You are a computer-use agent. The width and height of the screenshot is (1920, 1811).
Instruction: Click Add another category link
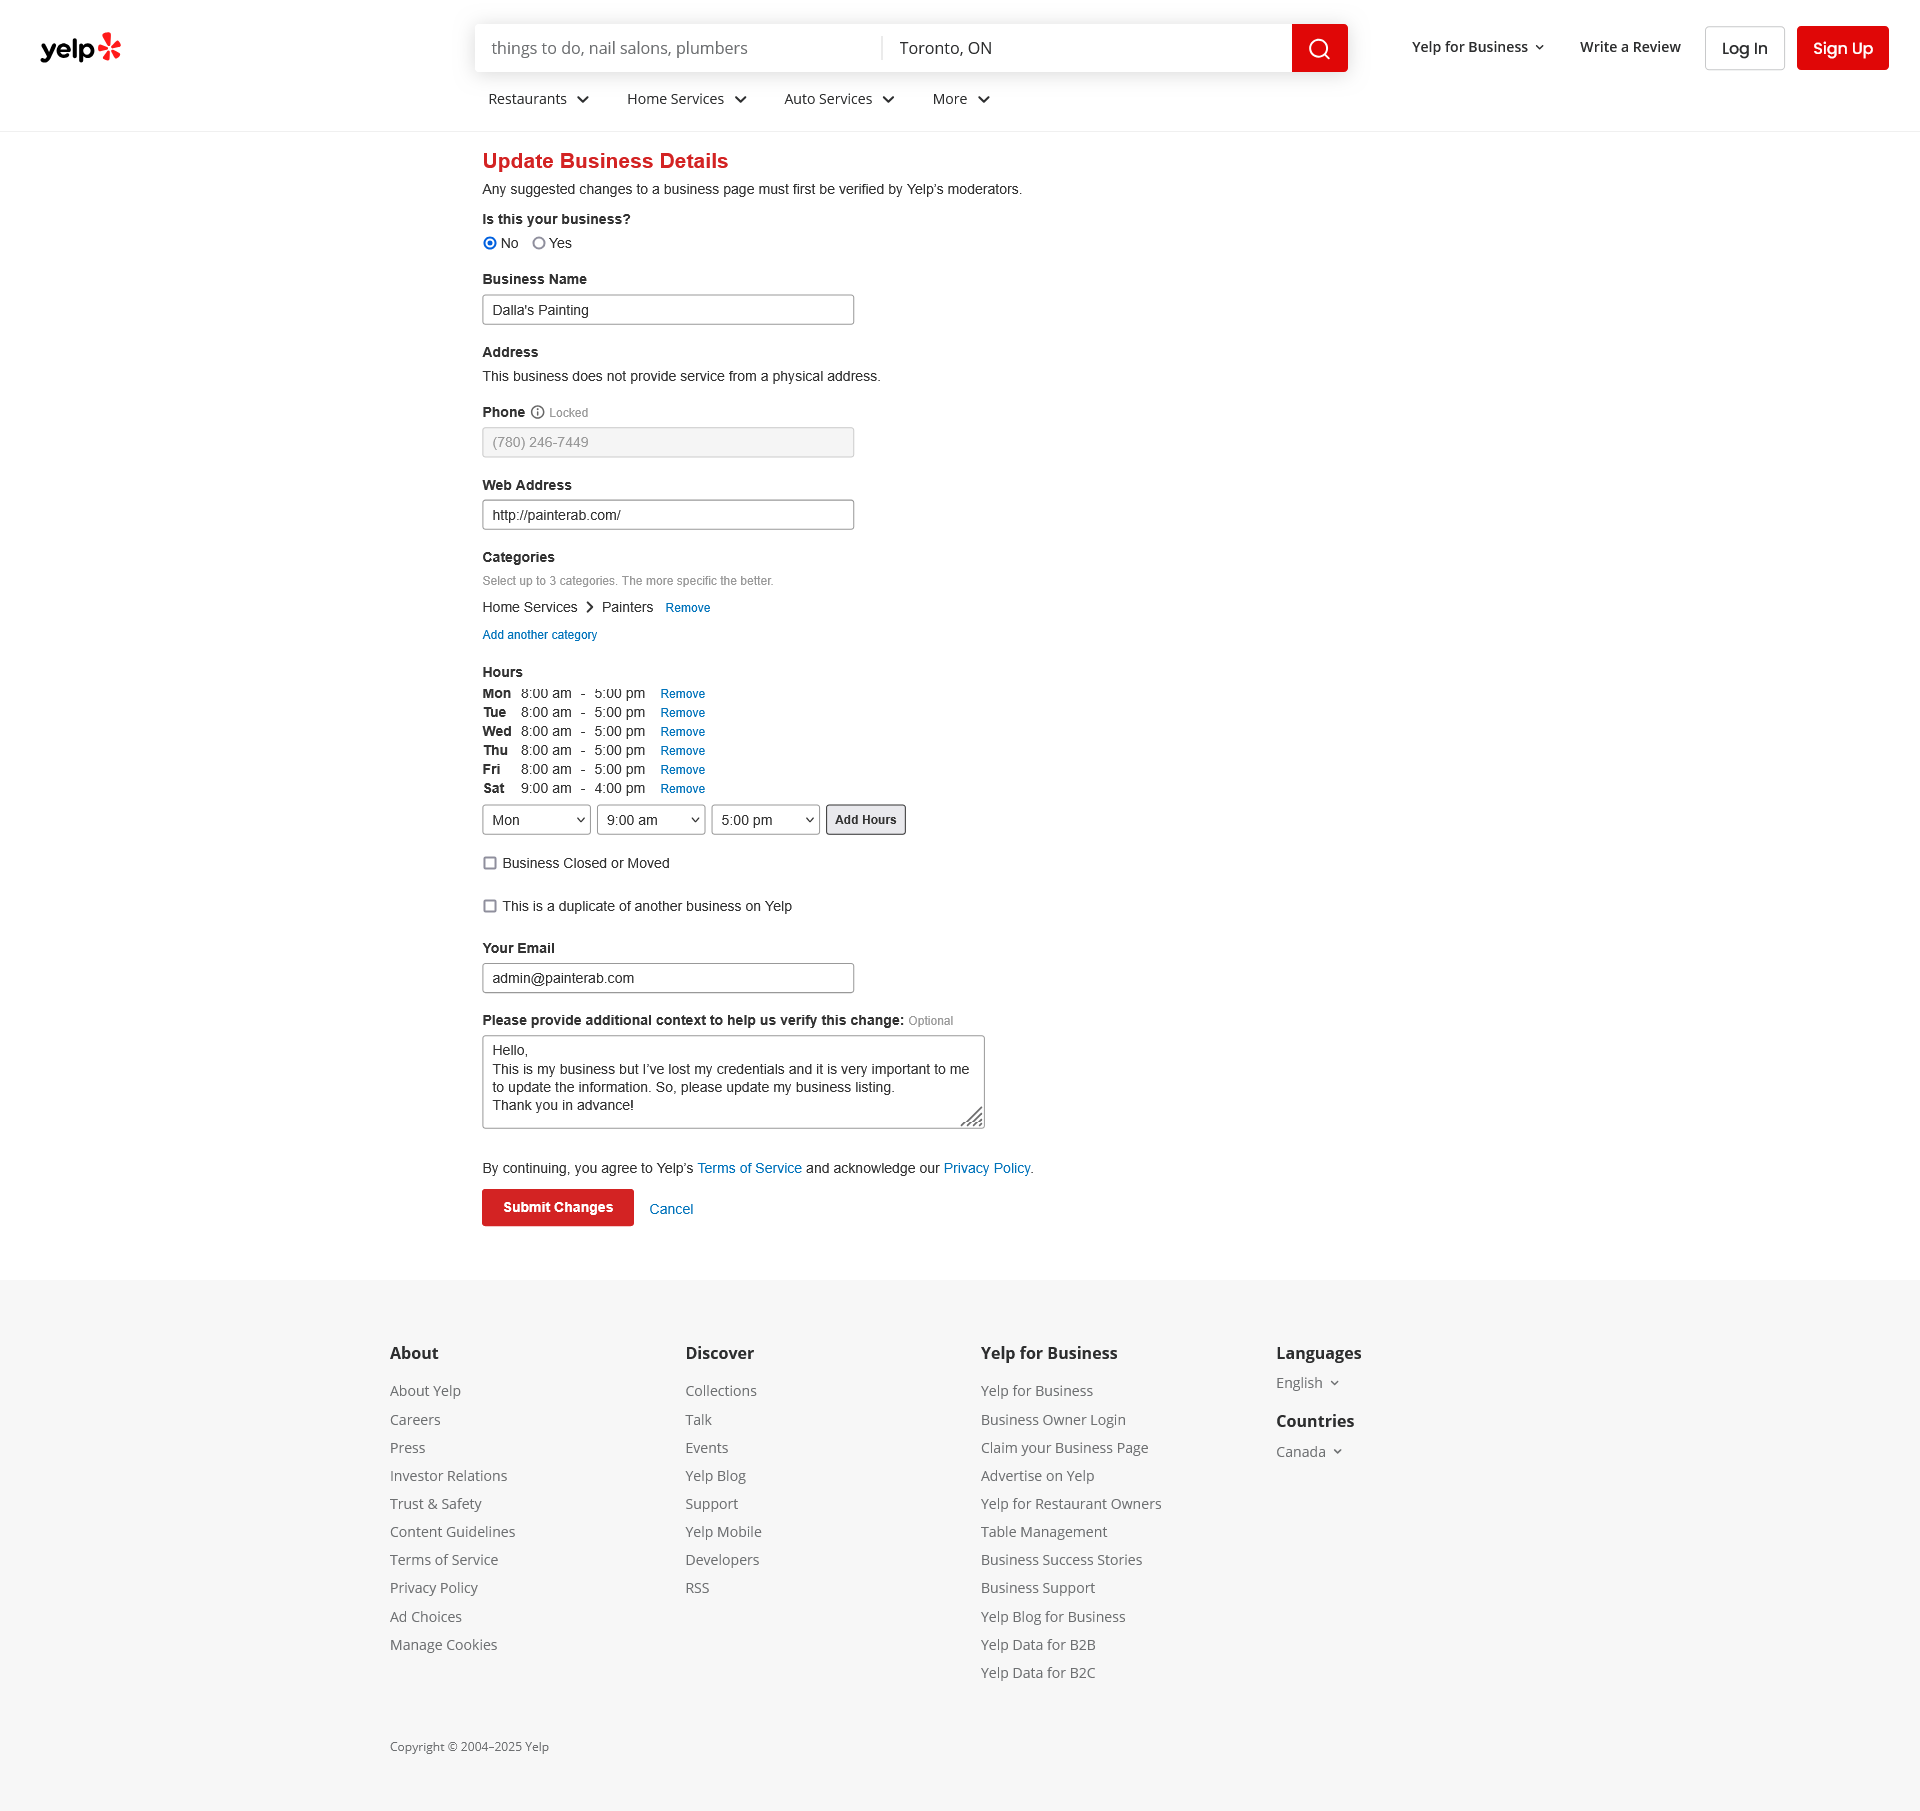click(539, 635)
